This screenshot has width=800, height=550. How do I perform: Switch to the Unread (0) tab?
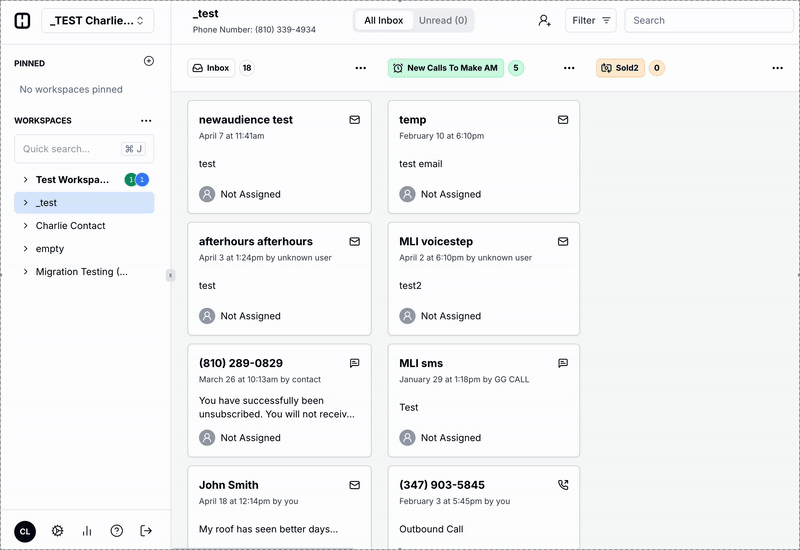443,20
